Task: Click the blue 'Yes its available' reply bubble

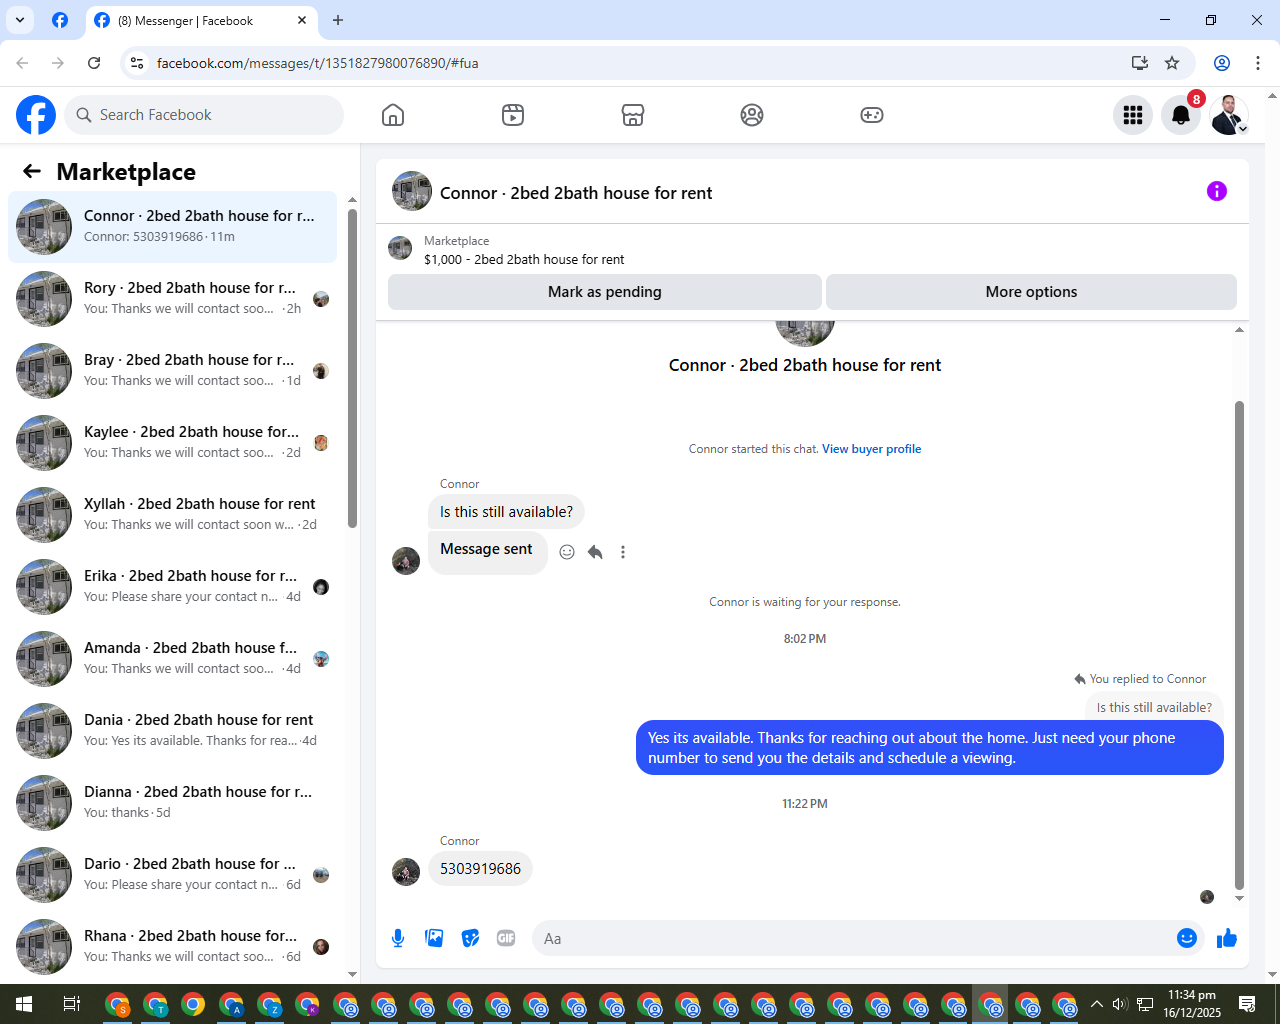Action: click(x=930, y=748)
